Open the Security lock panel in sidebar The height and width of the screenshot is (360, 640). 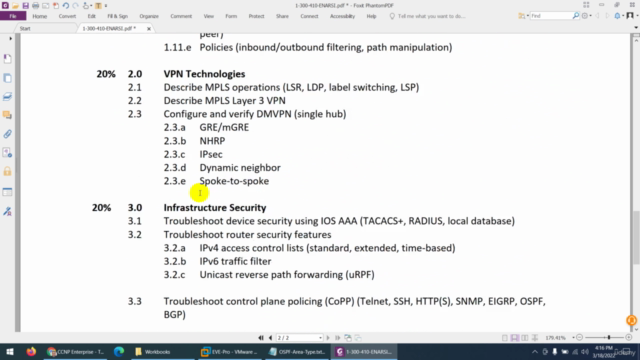coord(7,171)
